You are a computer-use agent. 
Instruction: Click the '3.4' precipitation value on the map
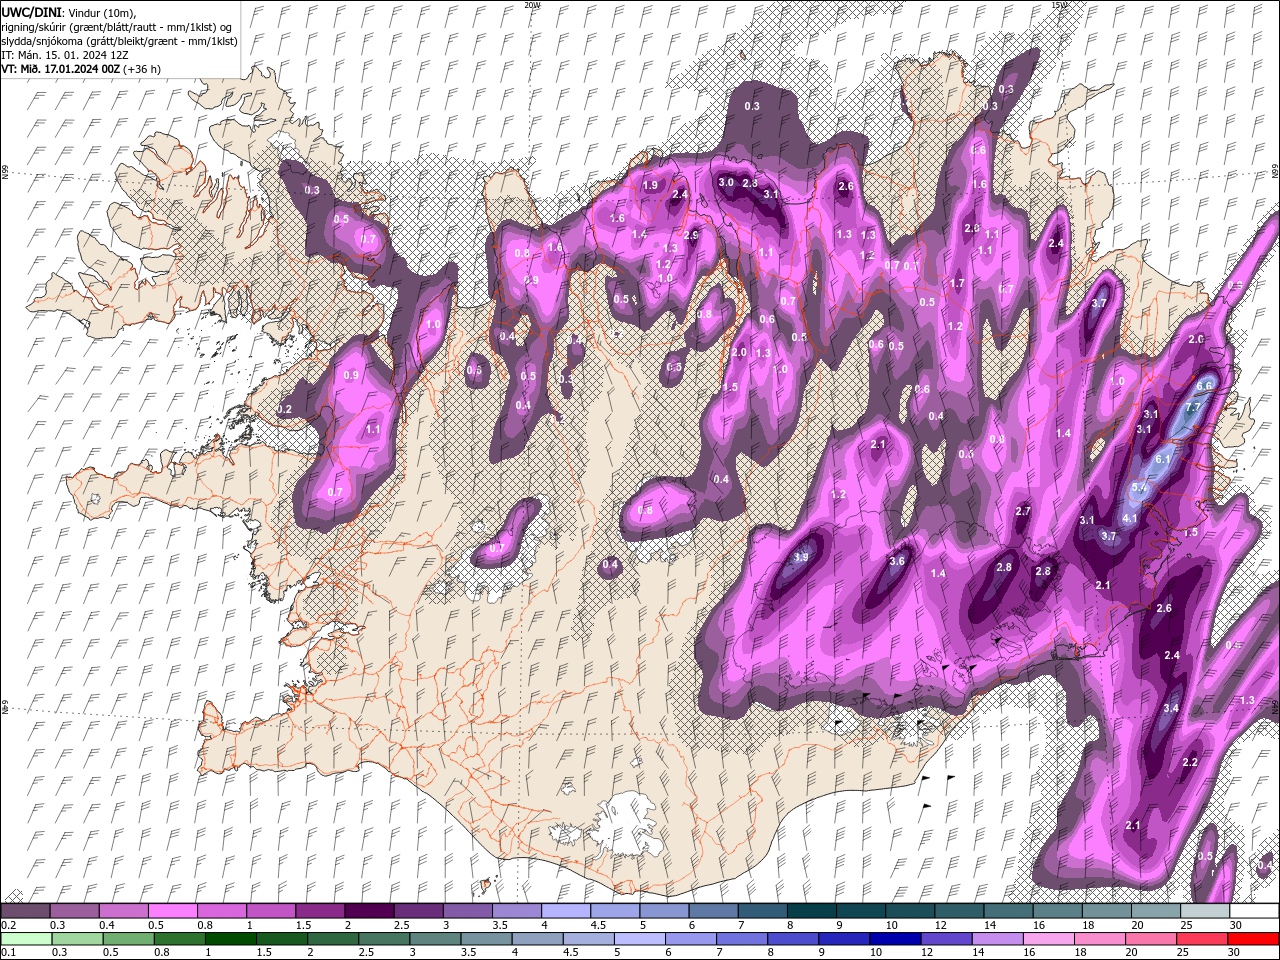pyautogui.click(x=1172, y=708)
